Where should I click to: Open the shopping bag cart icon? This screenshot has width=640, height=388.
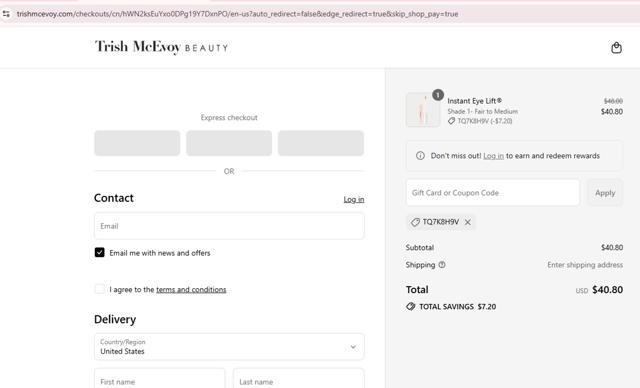[616, 48]
